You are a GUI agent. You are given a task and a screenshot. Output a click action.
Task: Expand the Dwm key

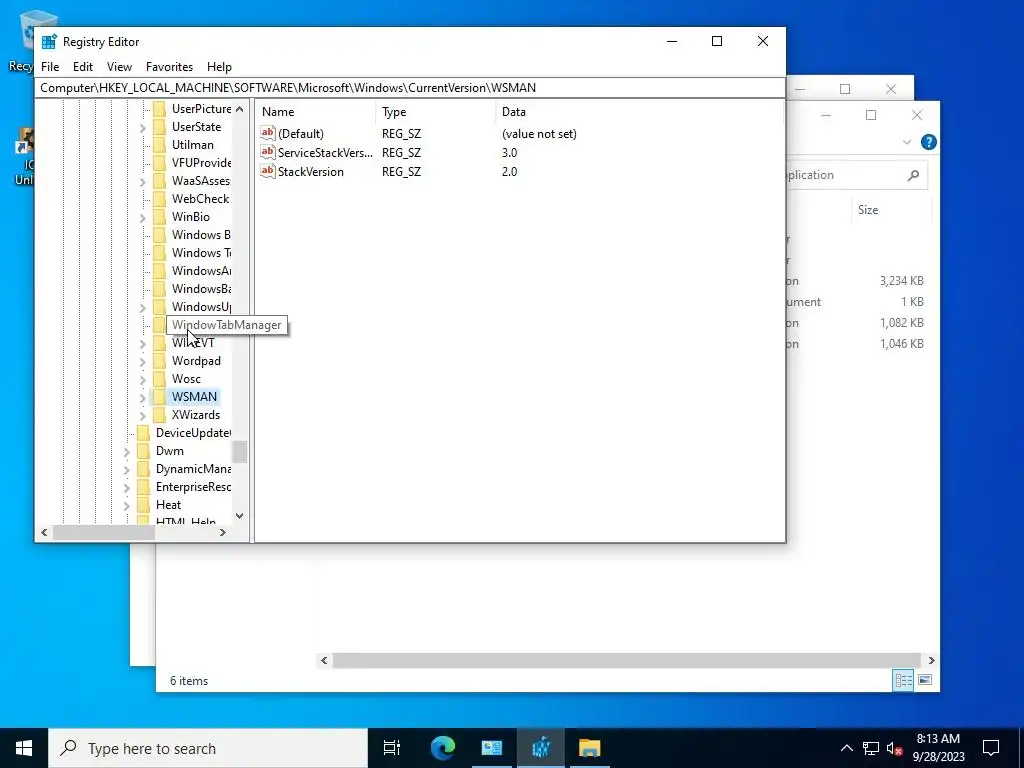point(127,451)
